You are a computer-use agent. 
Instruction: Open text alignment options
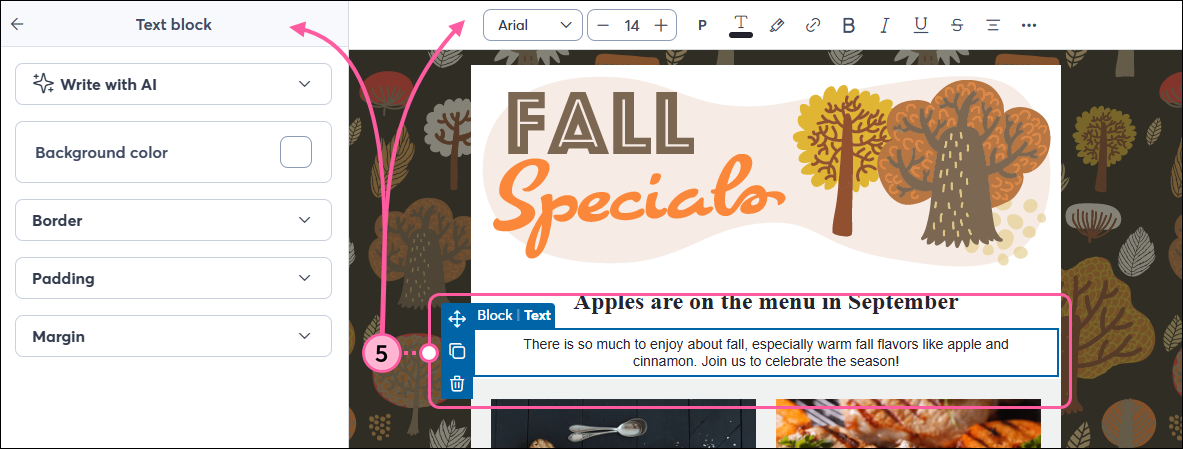pos(993,26)
